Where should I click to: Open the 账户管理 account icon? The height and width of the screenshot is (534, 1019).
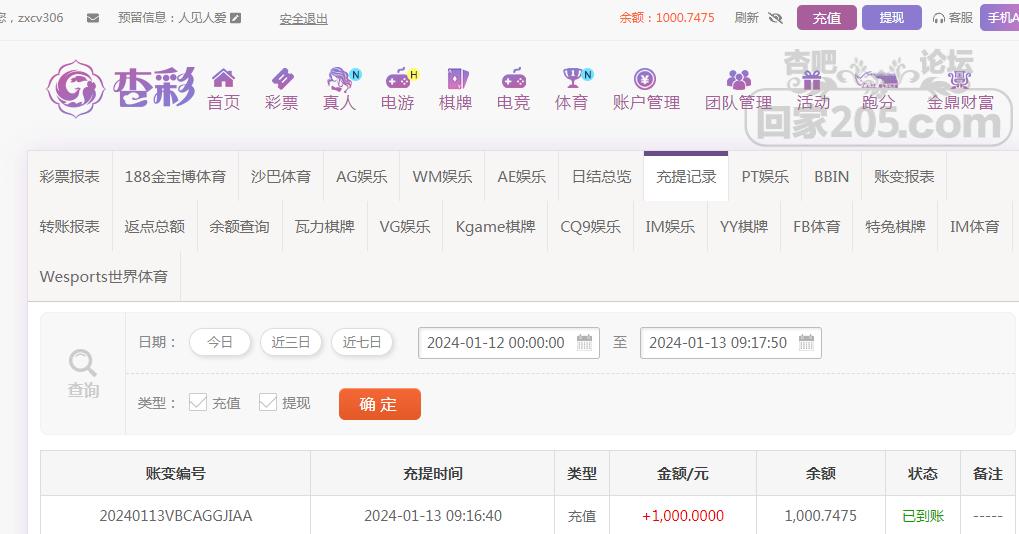pos(645,79)
